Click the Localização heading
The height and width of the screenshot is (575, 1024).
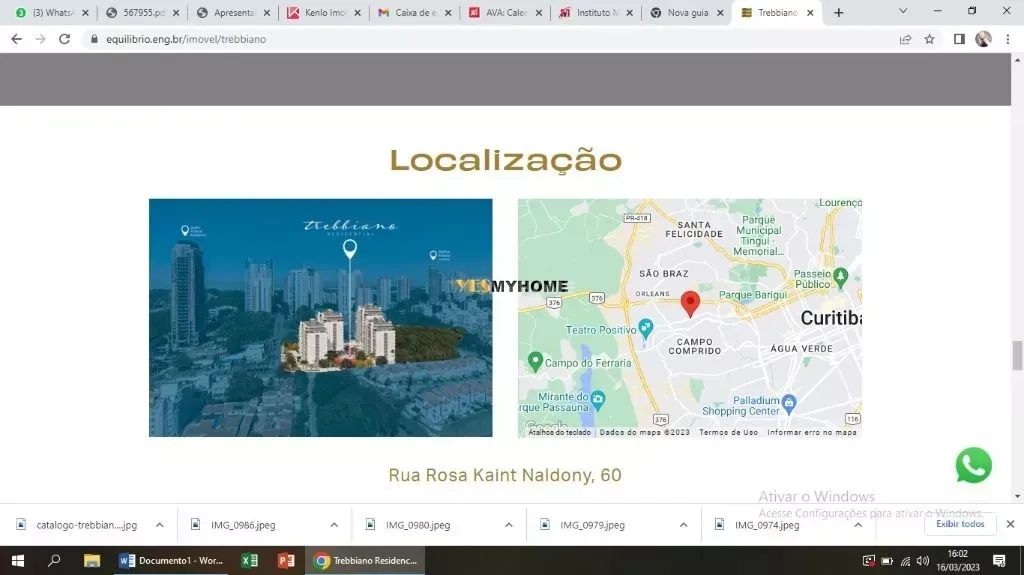505,161
